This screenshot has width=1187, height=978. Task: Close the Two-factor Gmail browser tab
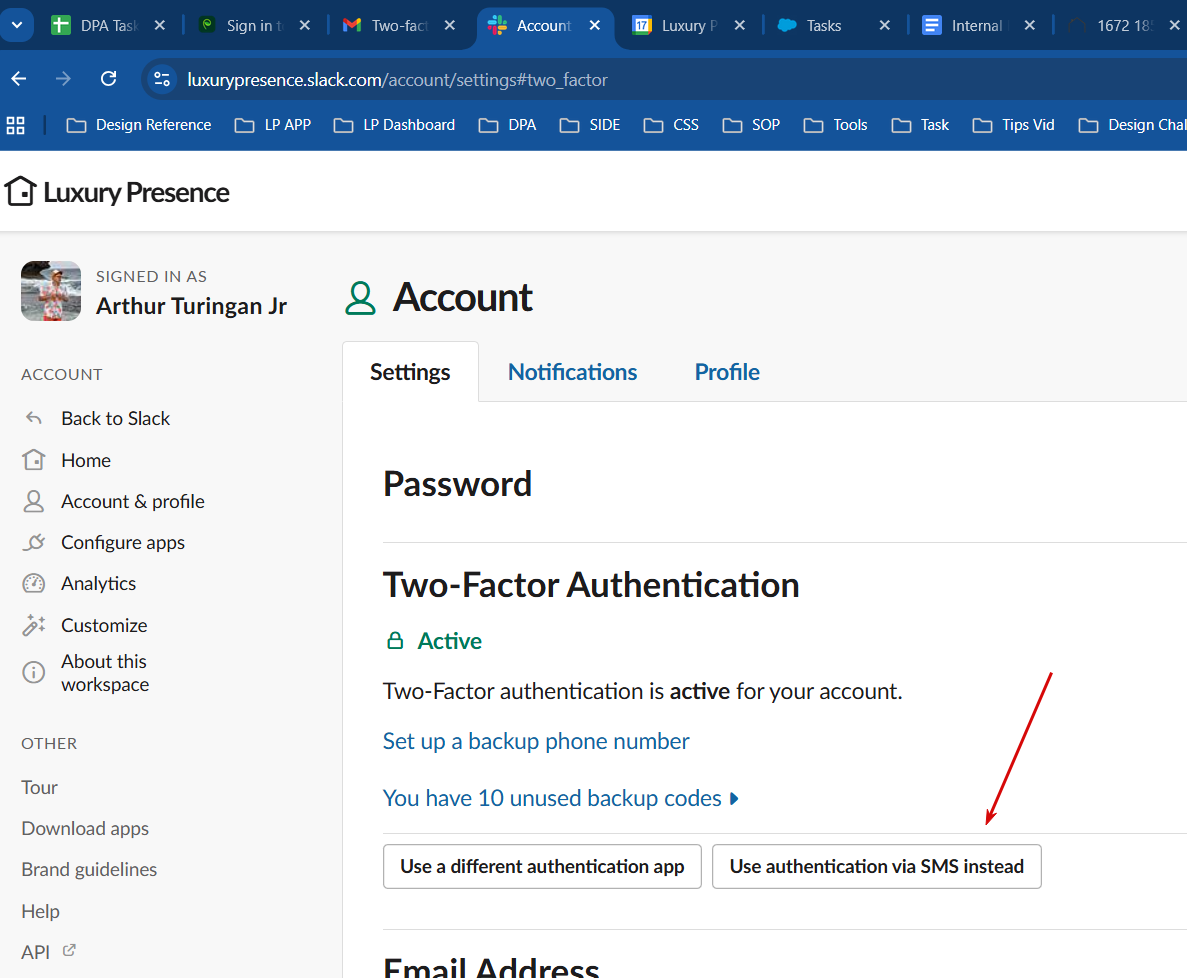click(450, 25)
